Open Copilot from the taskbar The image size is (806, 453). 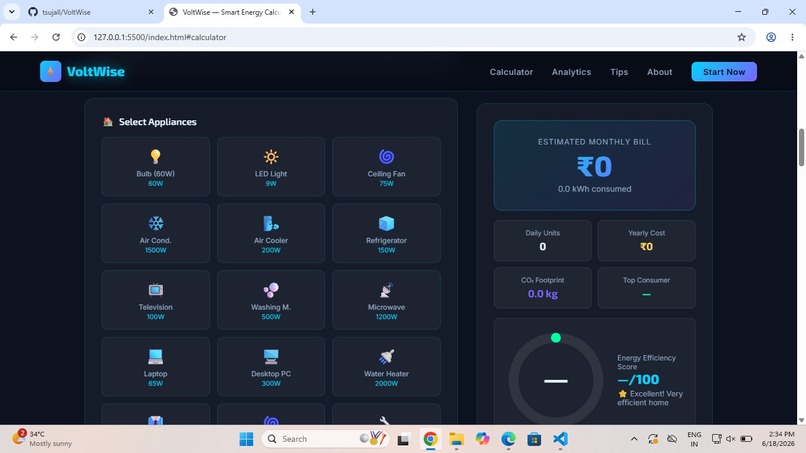[x=482, y=439]
